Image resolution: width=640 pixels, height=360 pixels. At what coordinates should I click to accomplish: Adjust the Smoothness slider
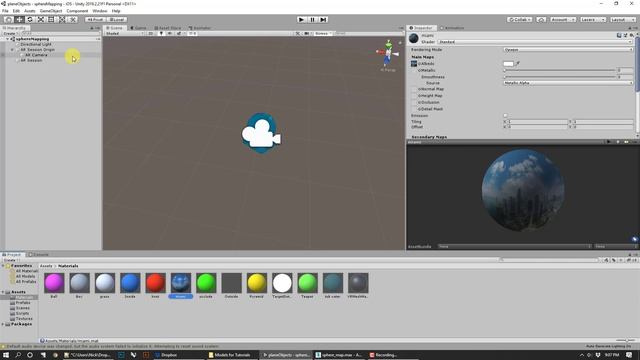click(x=559, y=77)
